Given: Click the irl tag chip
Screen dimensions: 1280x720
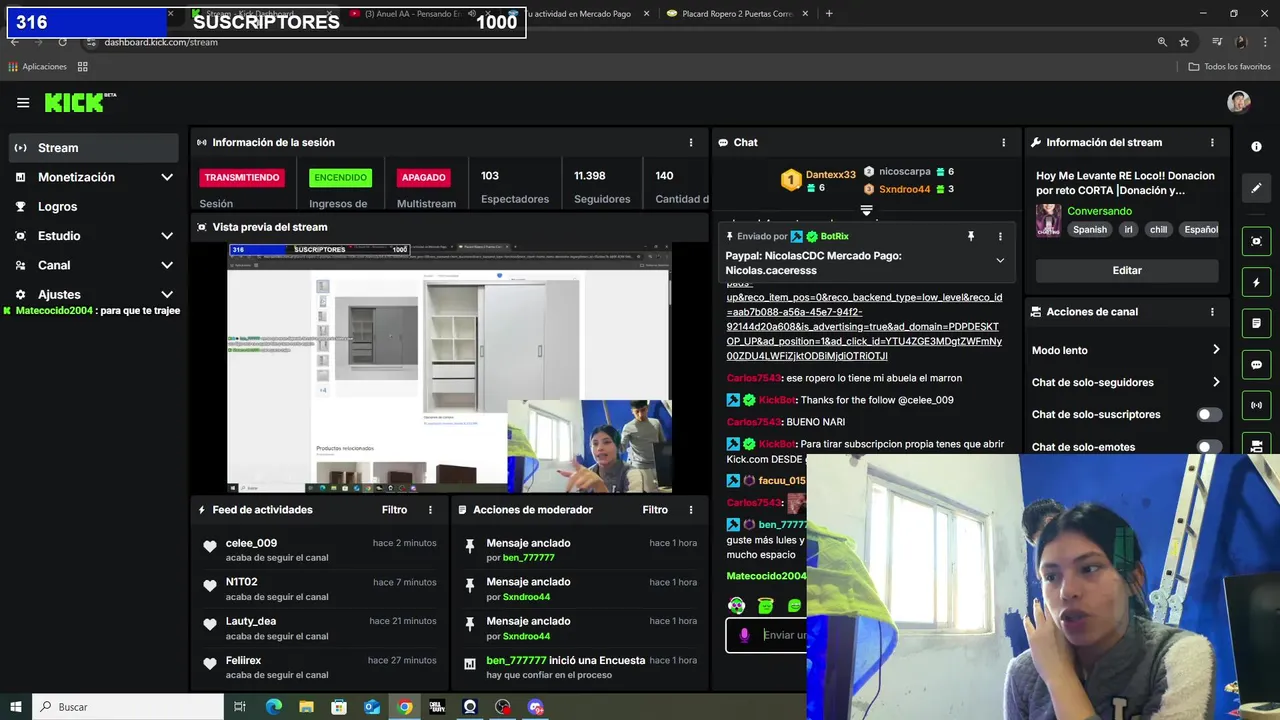Looking at the screenshot, I should tap(1128, 229).
